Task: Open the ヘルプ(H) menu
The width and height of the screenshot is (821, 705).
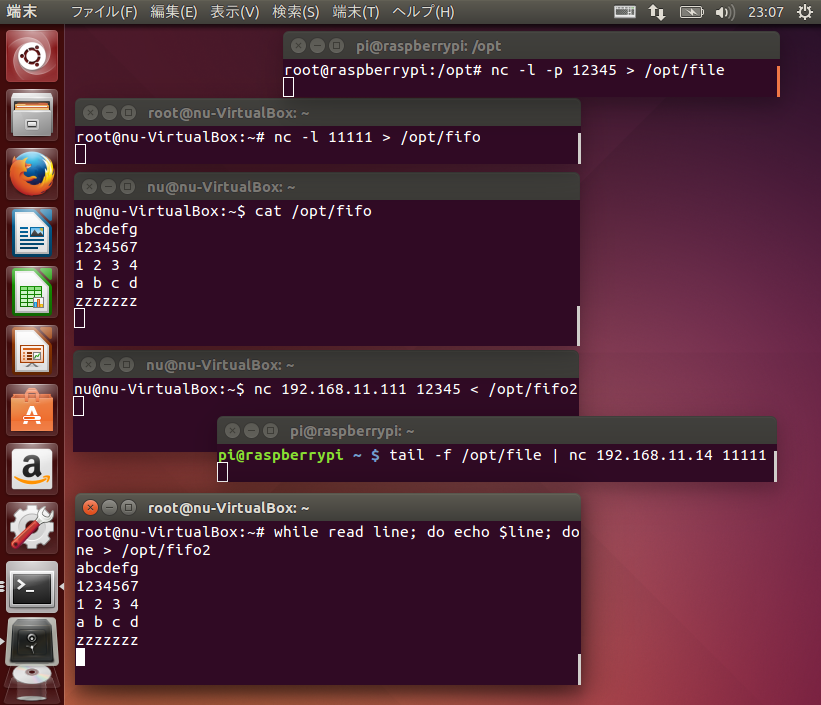Action: pyautogui.click(x=423, y=12)
